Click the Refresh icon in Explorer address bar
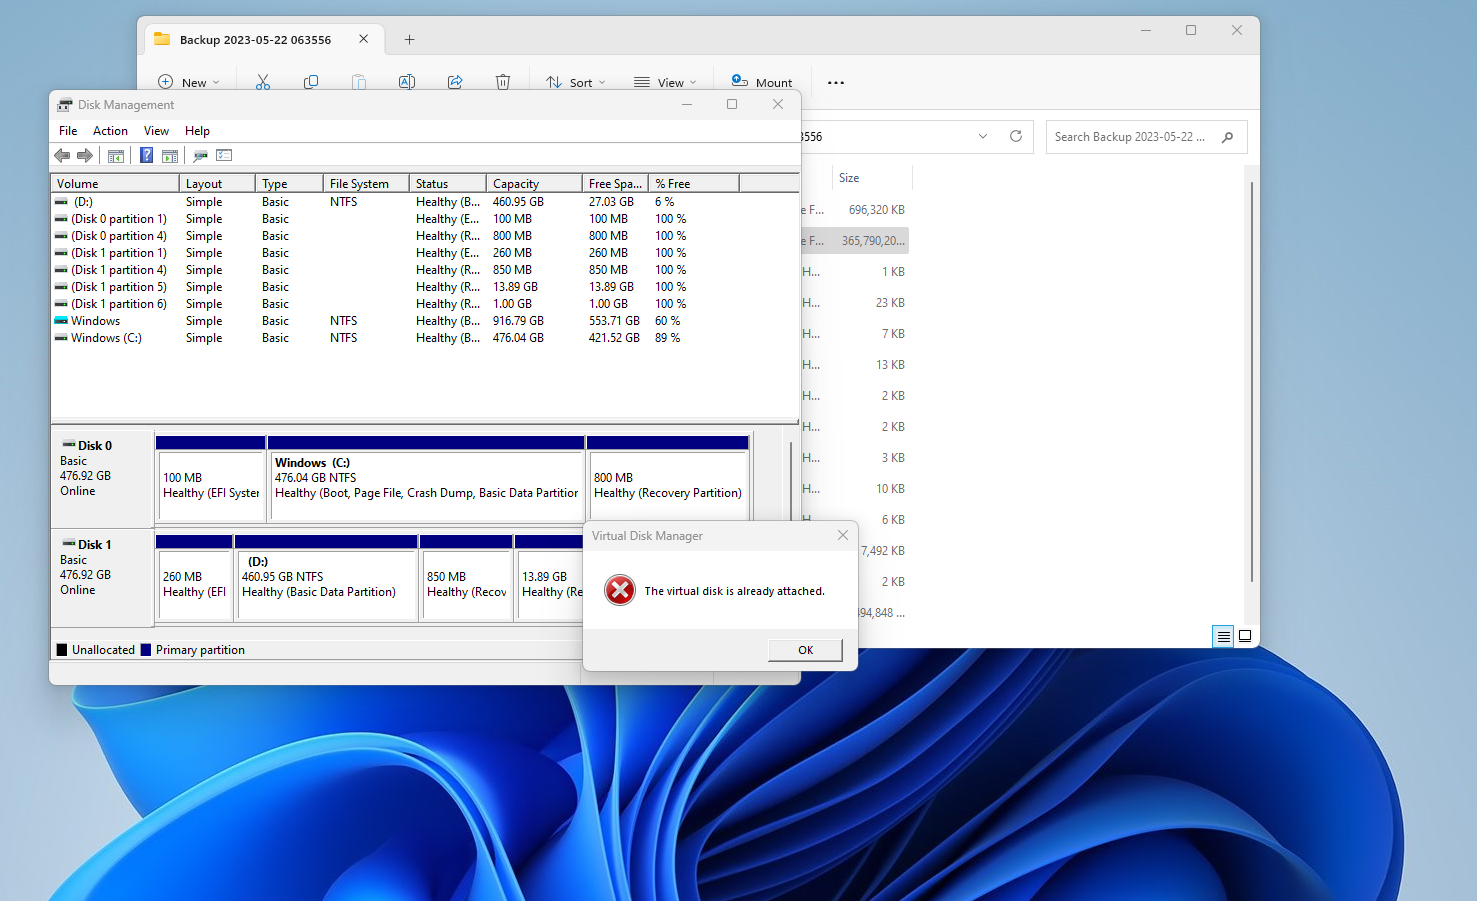 click(x=1016, y=136)
